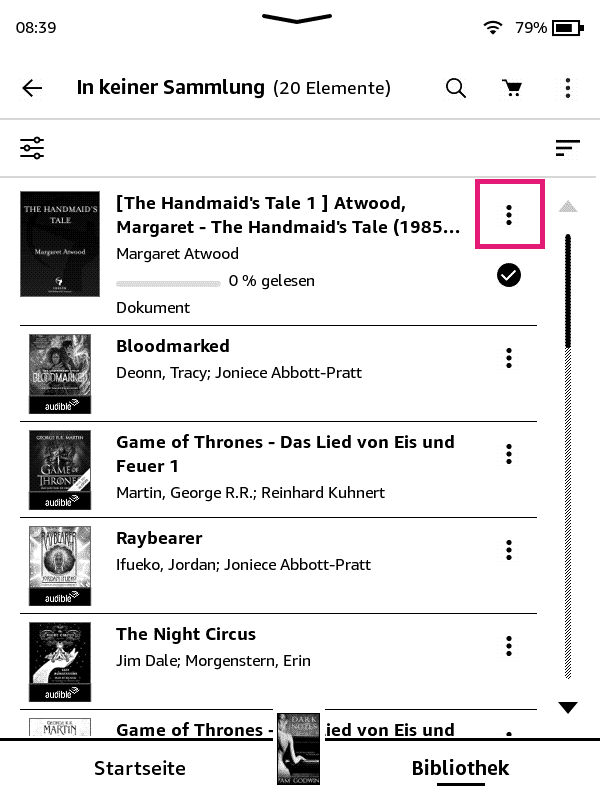Viewport: 600px width, 800px height.
Task: Open the three-dot menu for The Night Circus
Action: pos(509,646)
